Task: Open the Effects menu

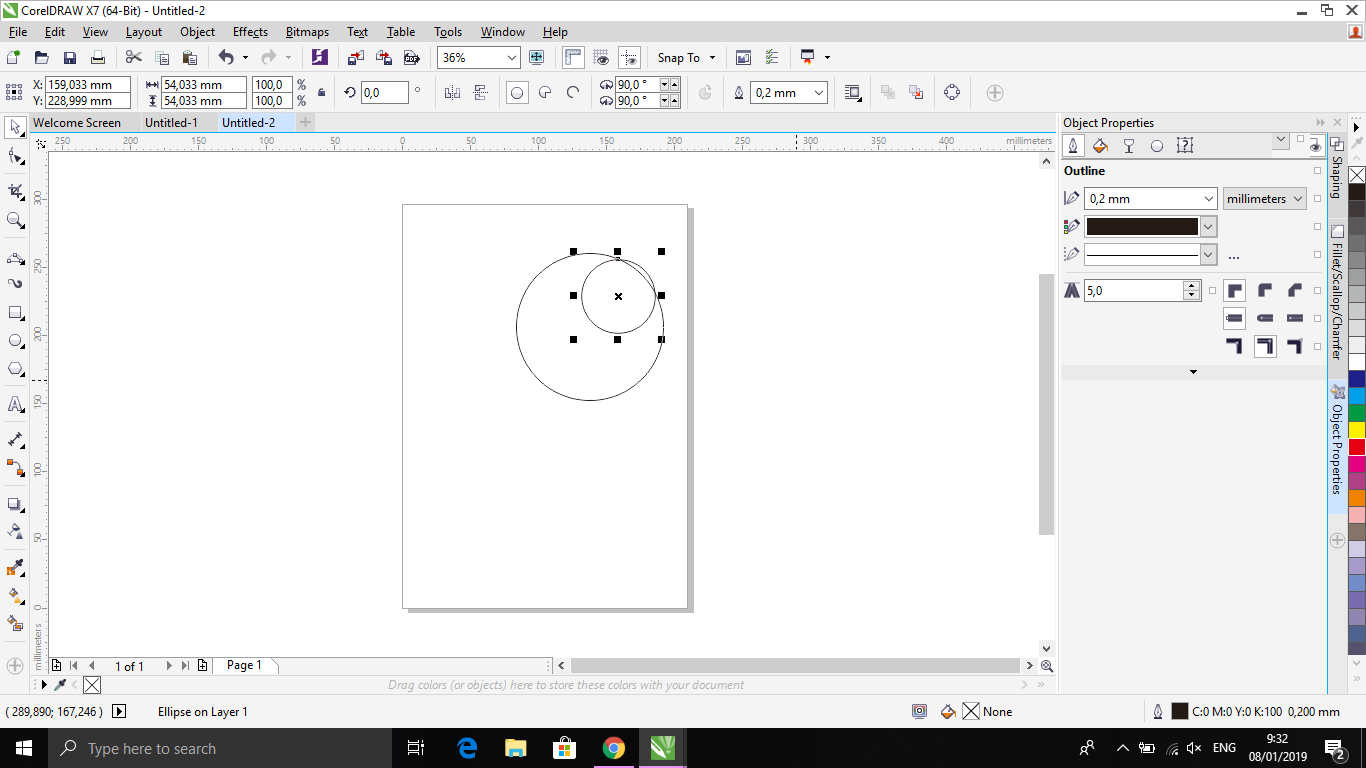Action: 250,32
